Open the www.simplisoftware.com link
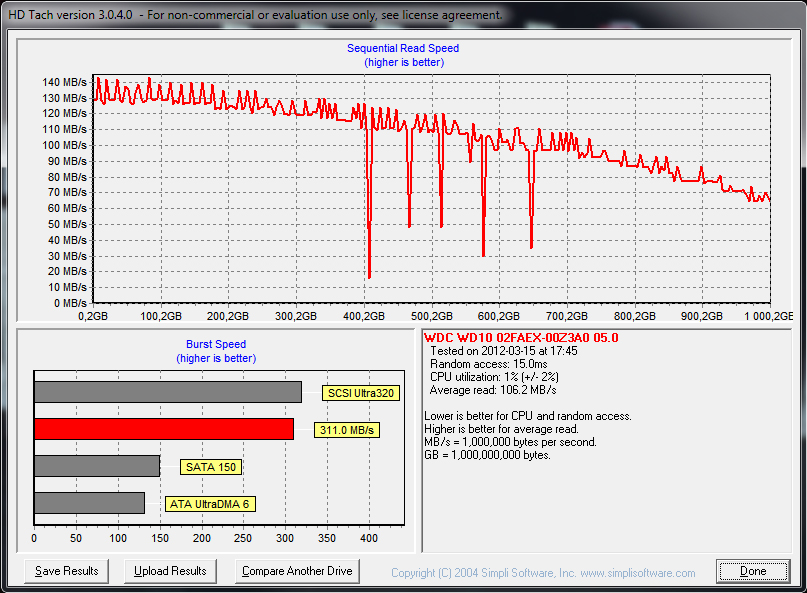Image resolution: width=807 pixels, height=593 pixels. [637, 573]
